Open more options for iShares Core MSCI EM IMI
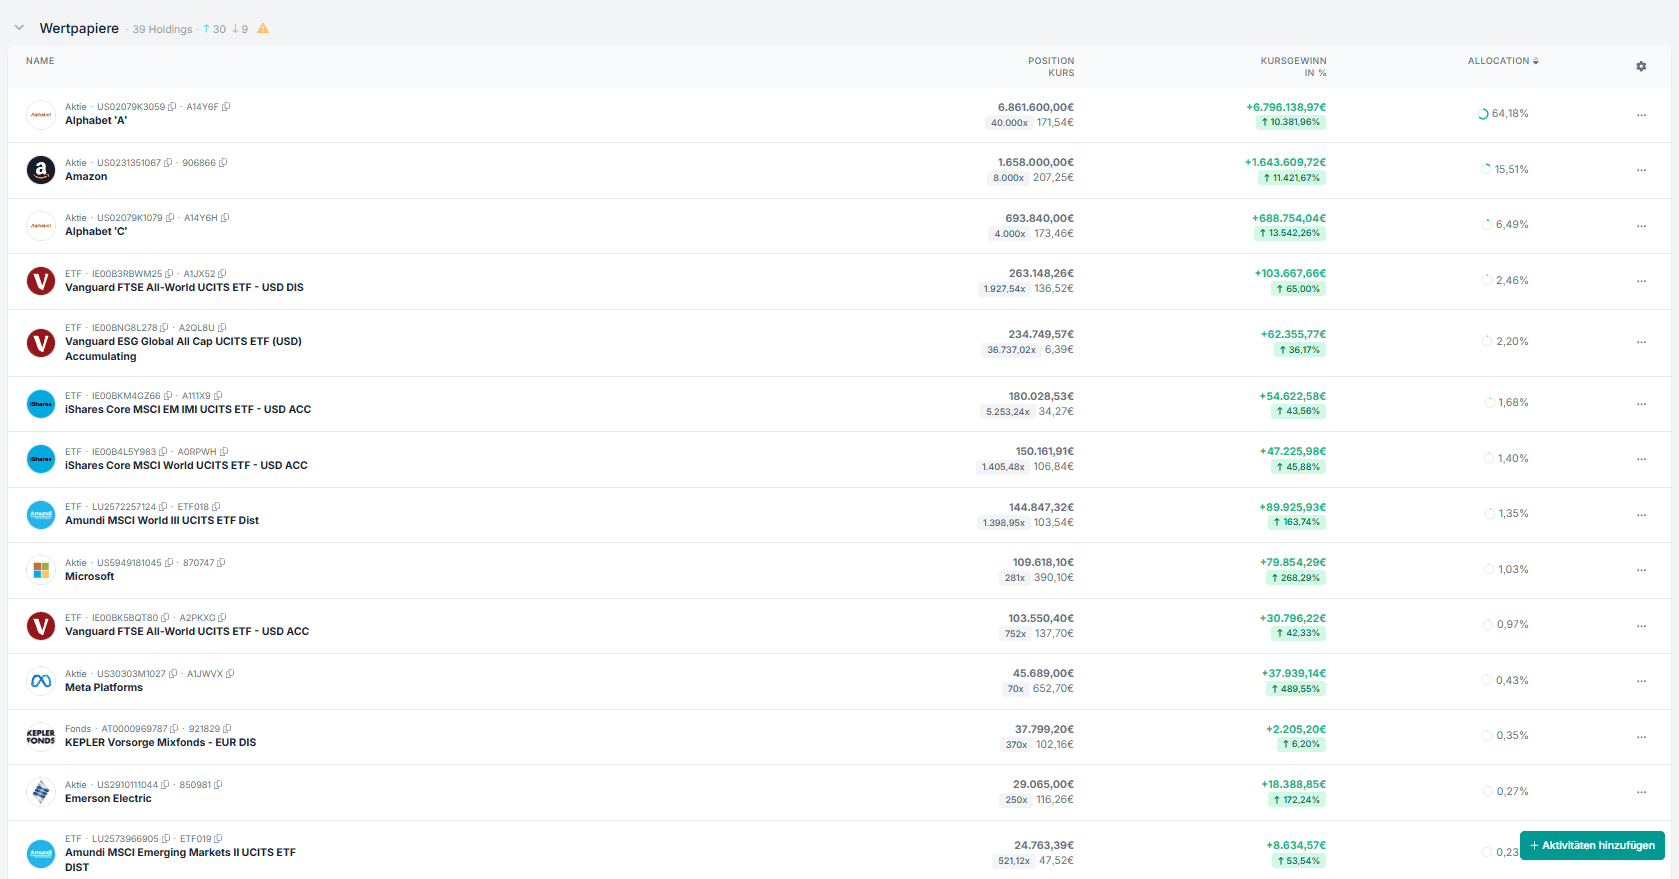The width and height of the screenshot is (1679, 879). coord(1641,404)
